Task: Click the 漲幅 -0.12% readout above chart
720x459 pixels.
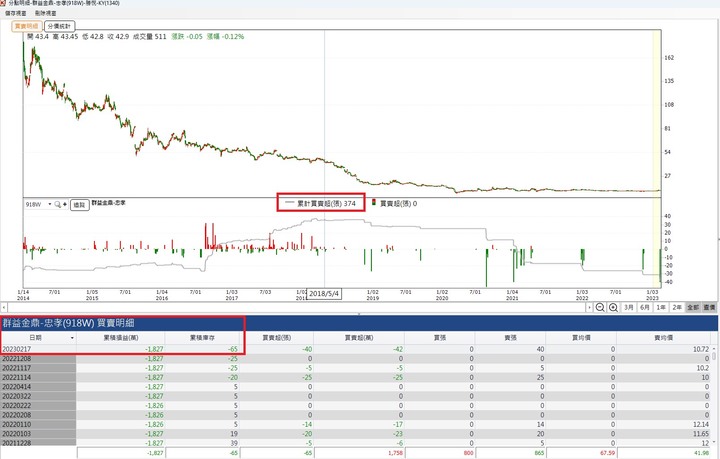Action: (x=225, y=37)
